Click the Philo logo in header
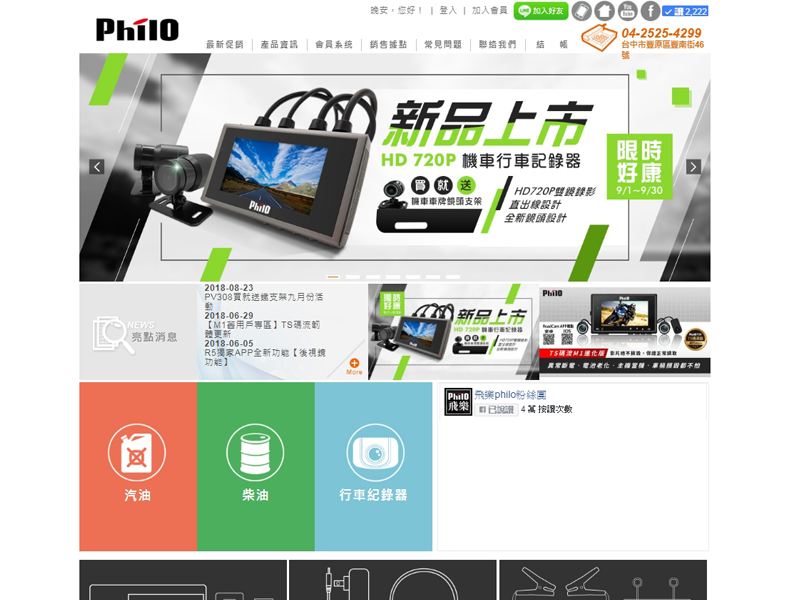The height and width of the screenshot is (600, 800). pos(137,30)
